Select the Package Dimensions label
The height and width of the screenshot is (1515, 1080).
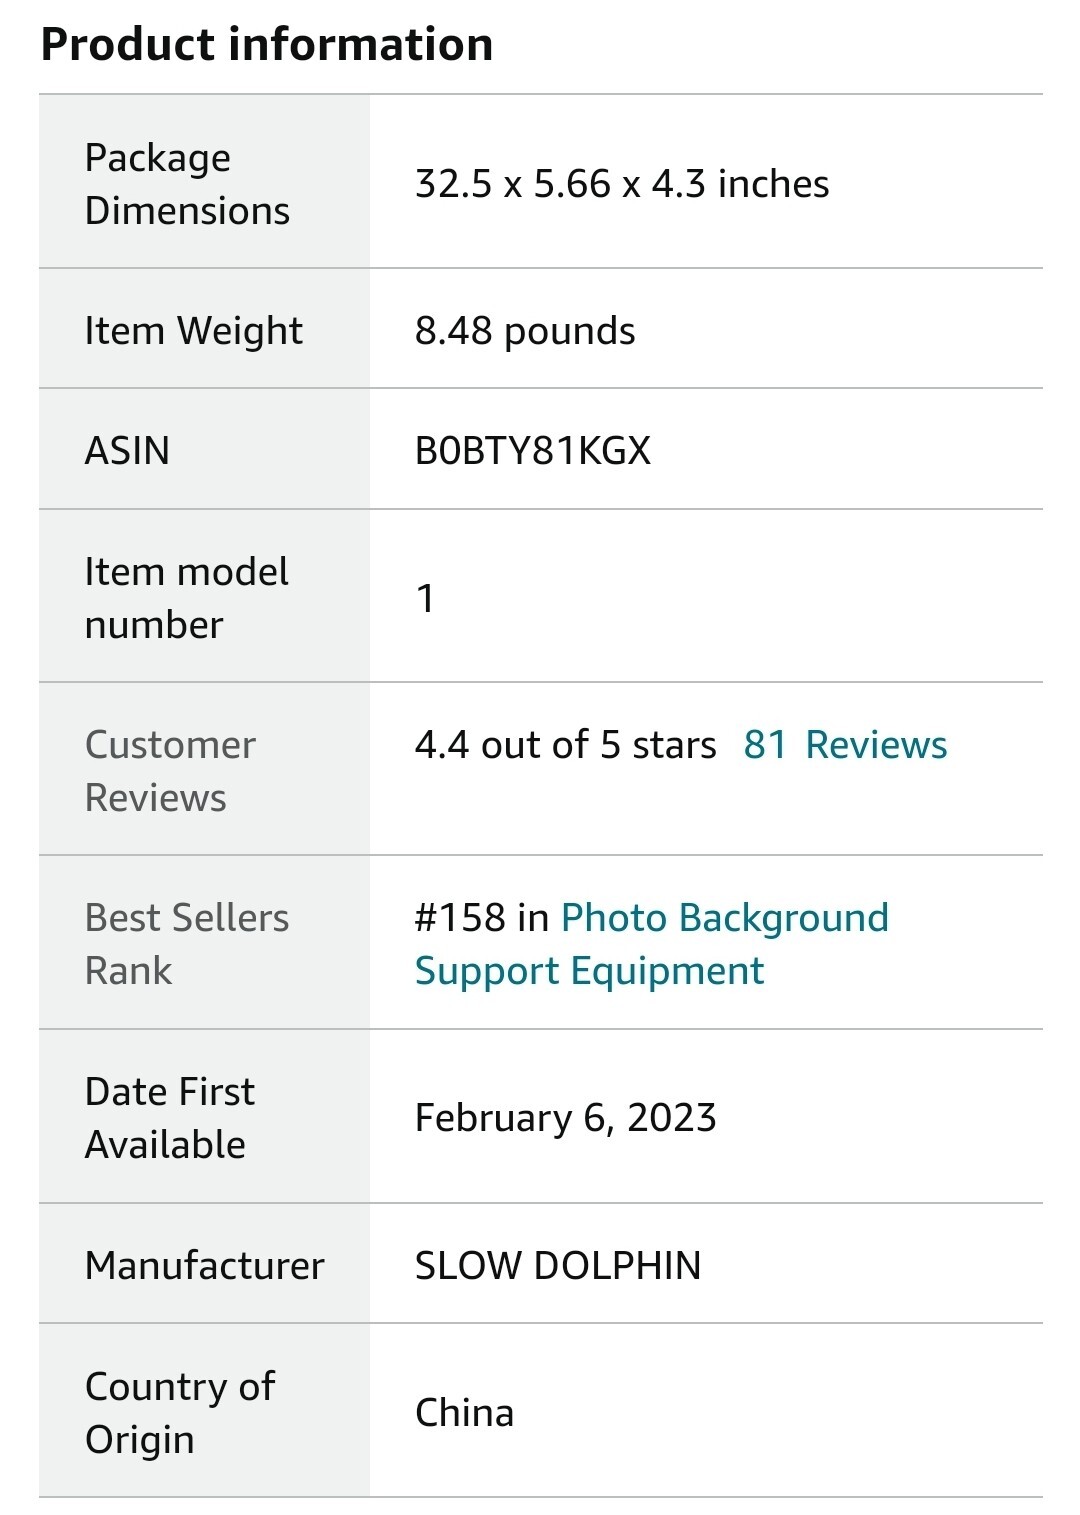tap(187, 184)
